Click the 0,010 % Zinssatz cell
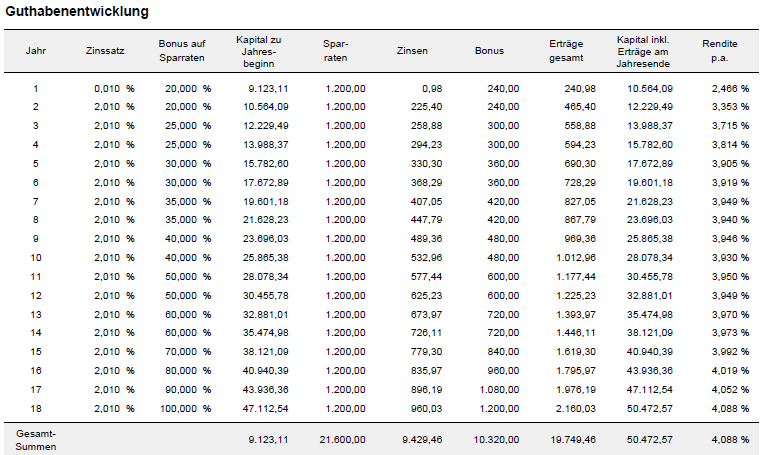This screenshot has width=761, height=455. pos(113,88)
